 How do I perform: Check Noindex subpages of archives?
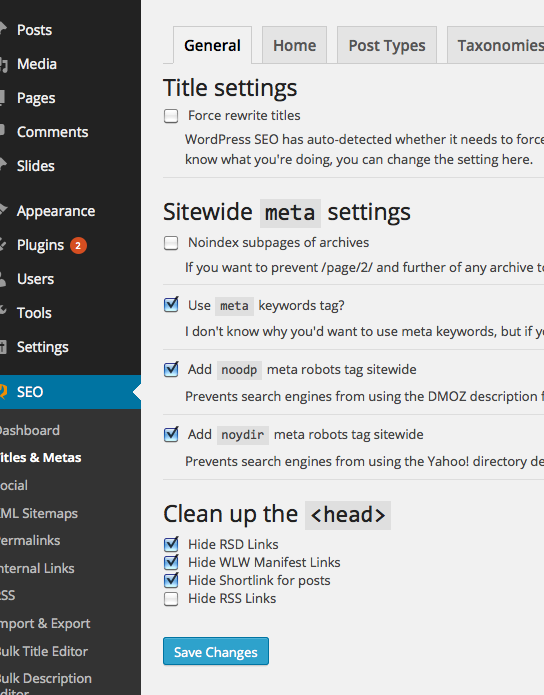(x=171, y=243)
